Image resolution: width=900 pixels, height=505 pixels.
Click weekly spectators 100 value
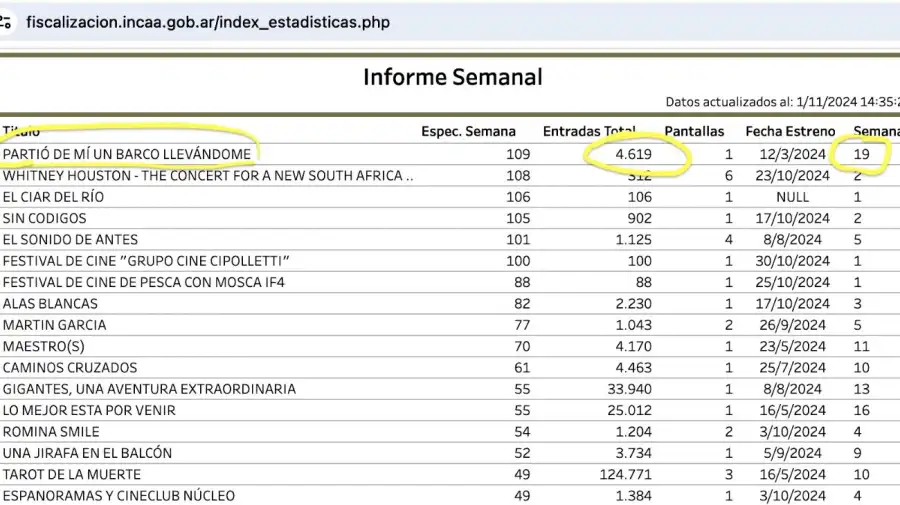pos(518,261)
